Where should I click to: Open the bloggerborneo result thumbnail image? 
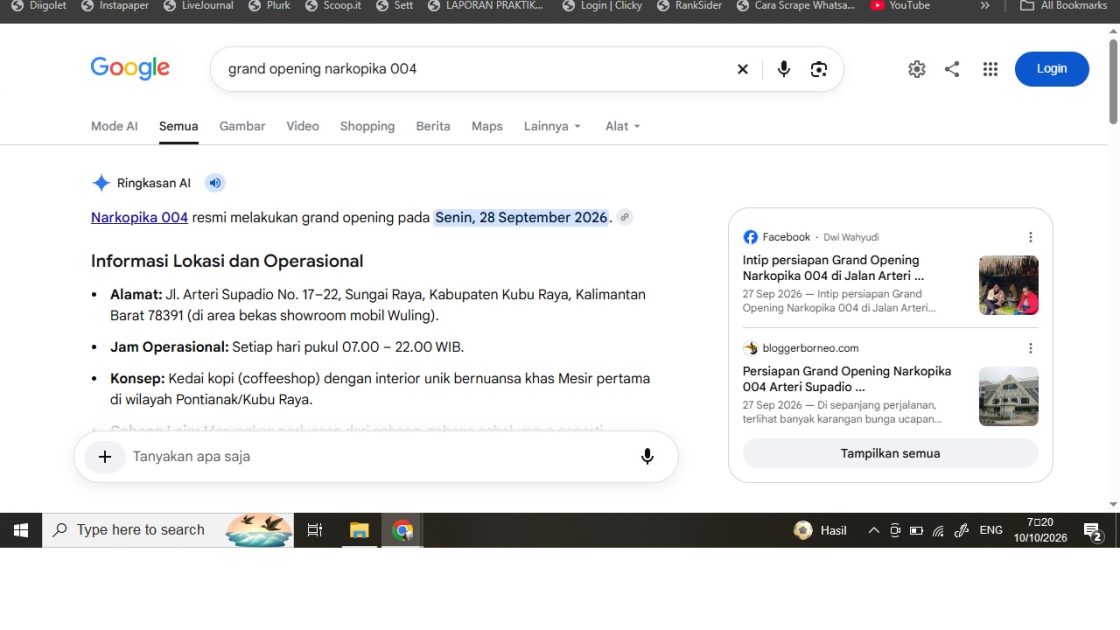pos(1009,396)
